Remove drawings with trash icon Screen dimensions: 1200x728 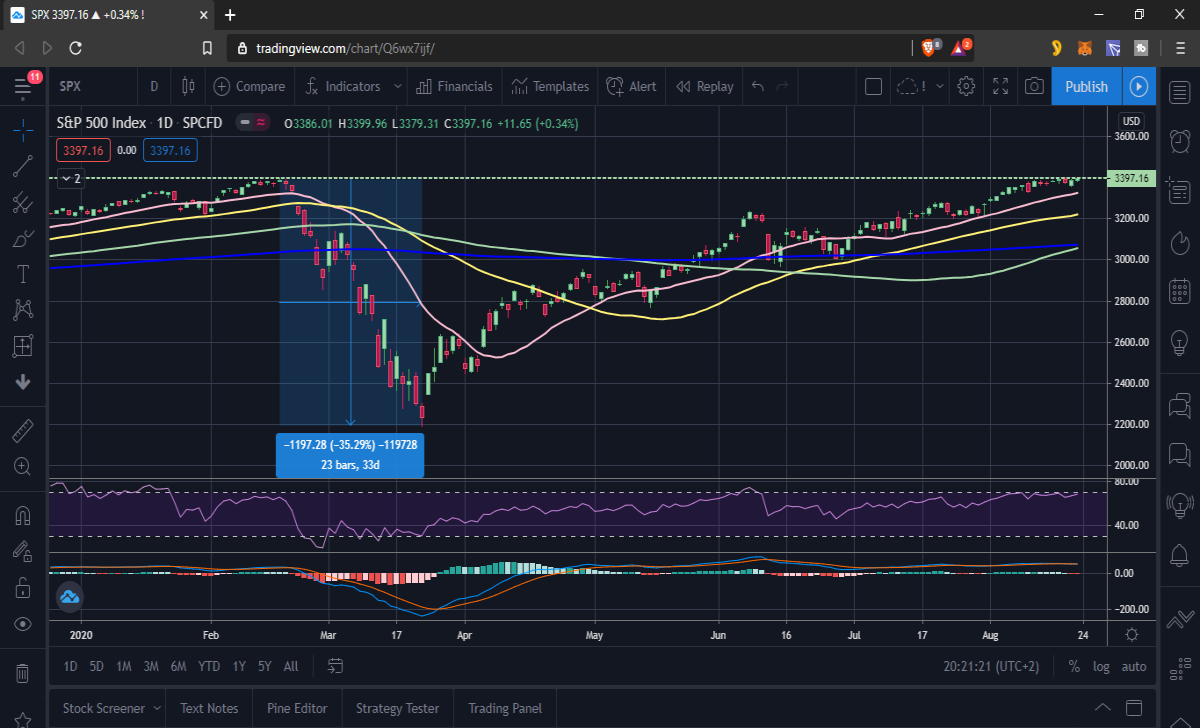pyautogui.click(x=23, y=672)
